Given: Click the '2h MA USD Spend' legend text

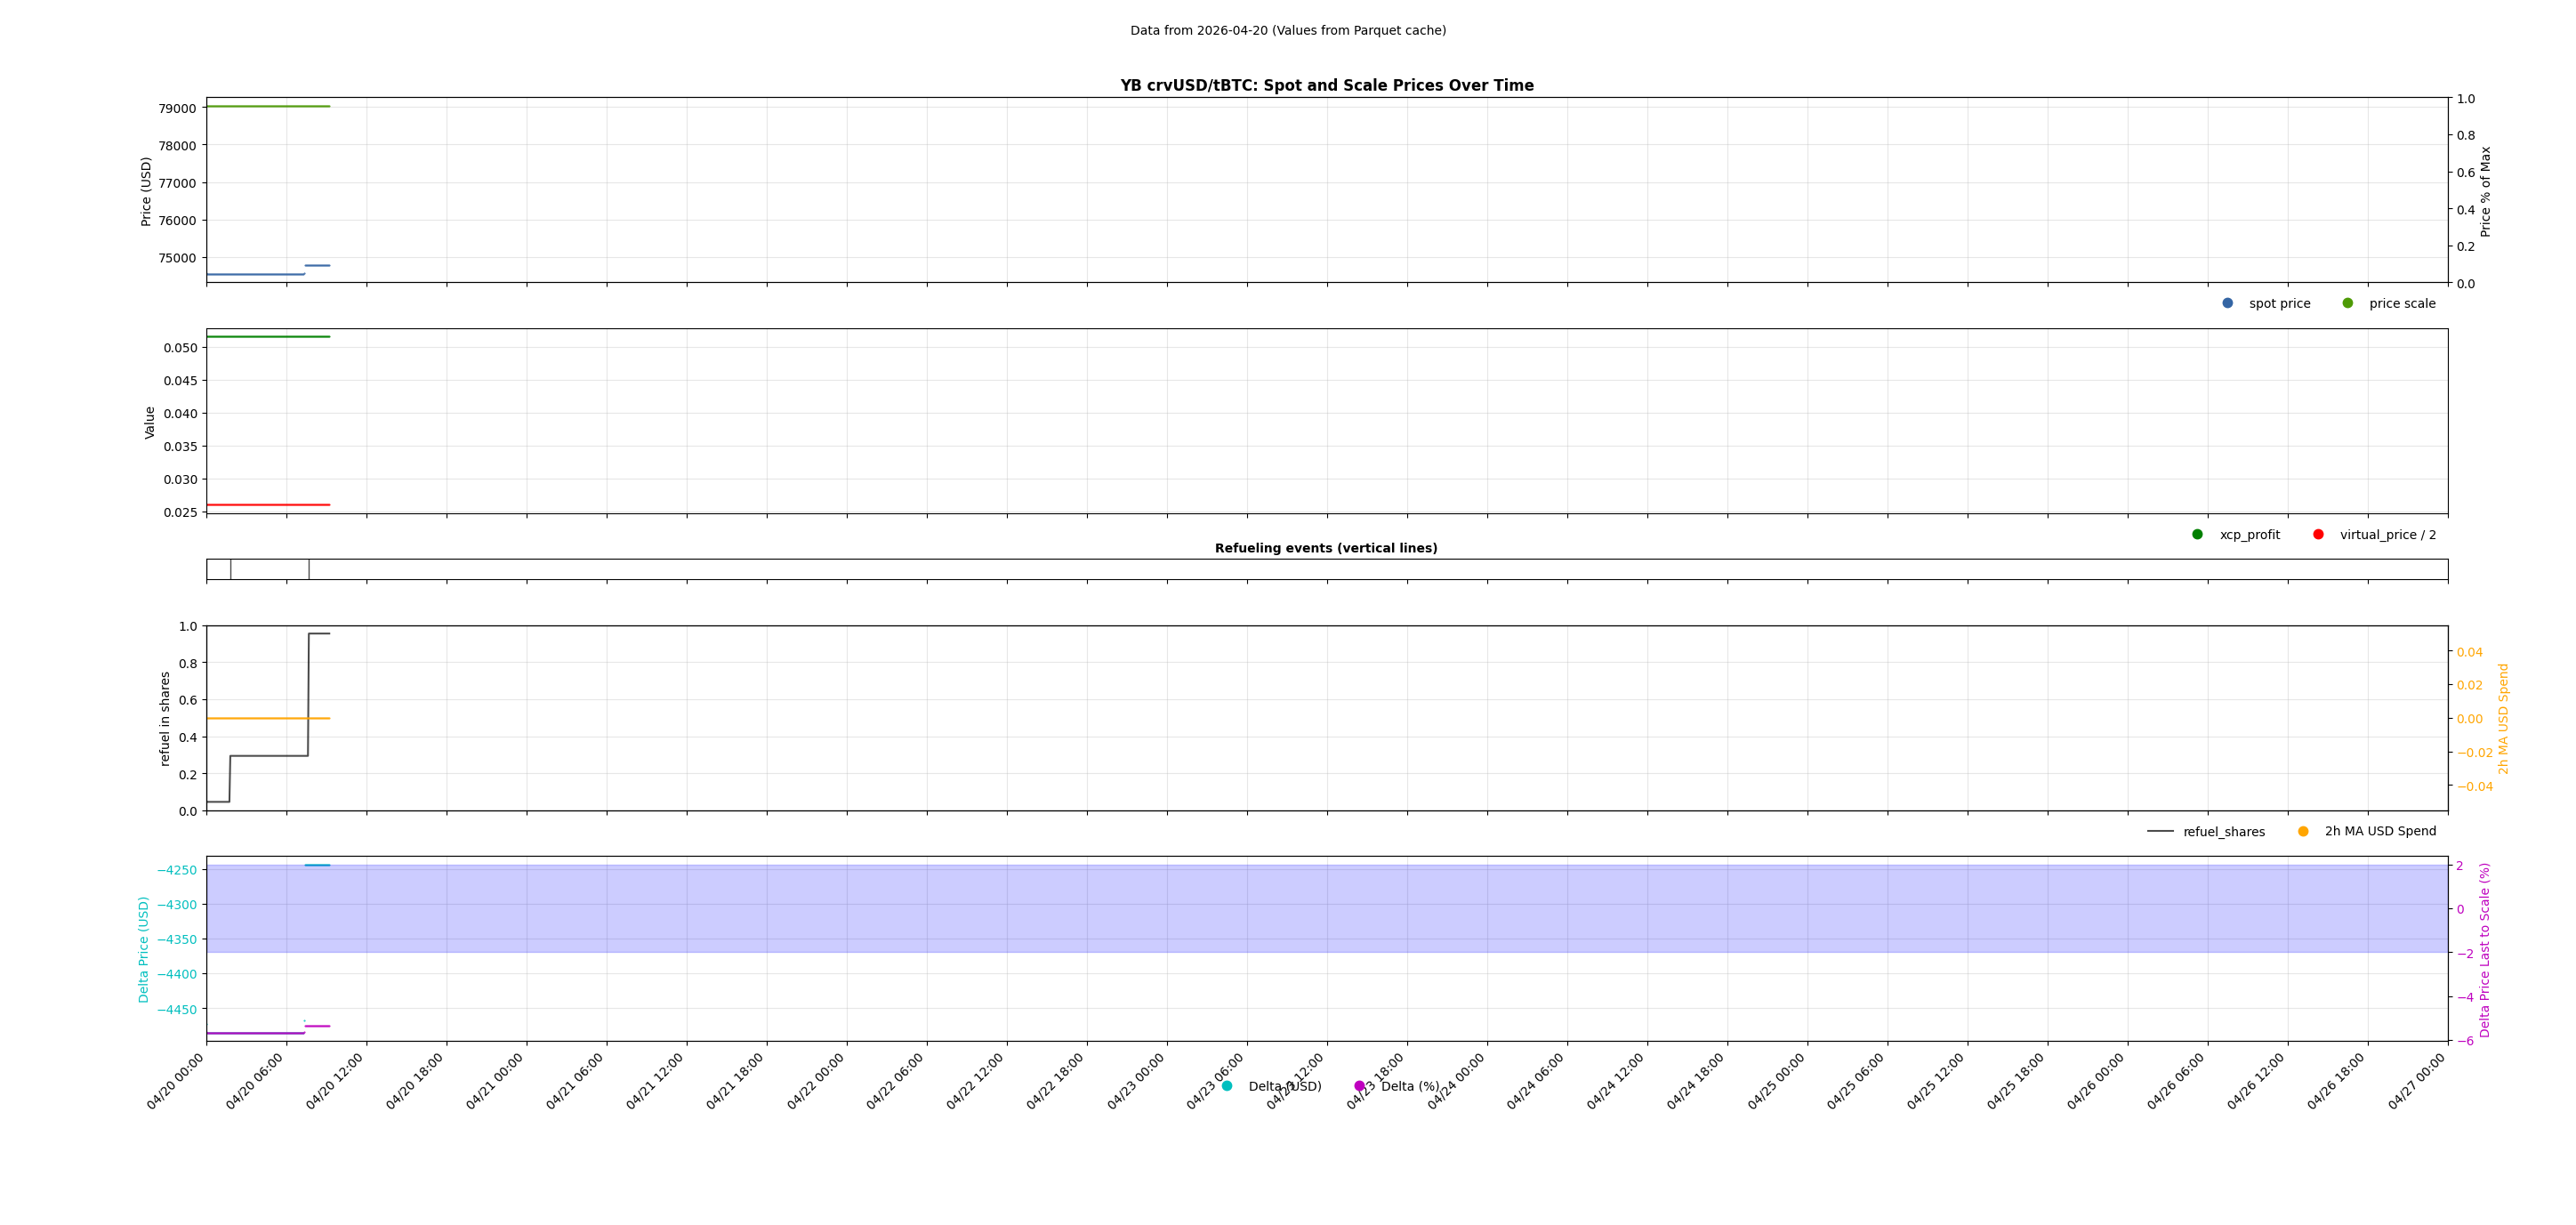Looking at the screenshot, I should 2373,831.
